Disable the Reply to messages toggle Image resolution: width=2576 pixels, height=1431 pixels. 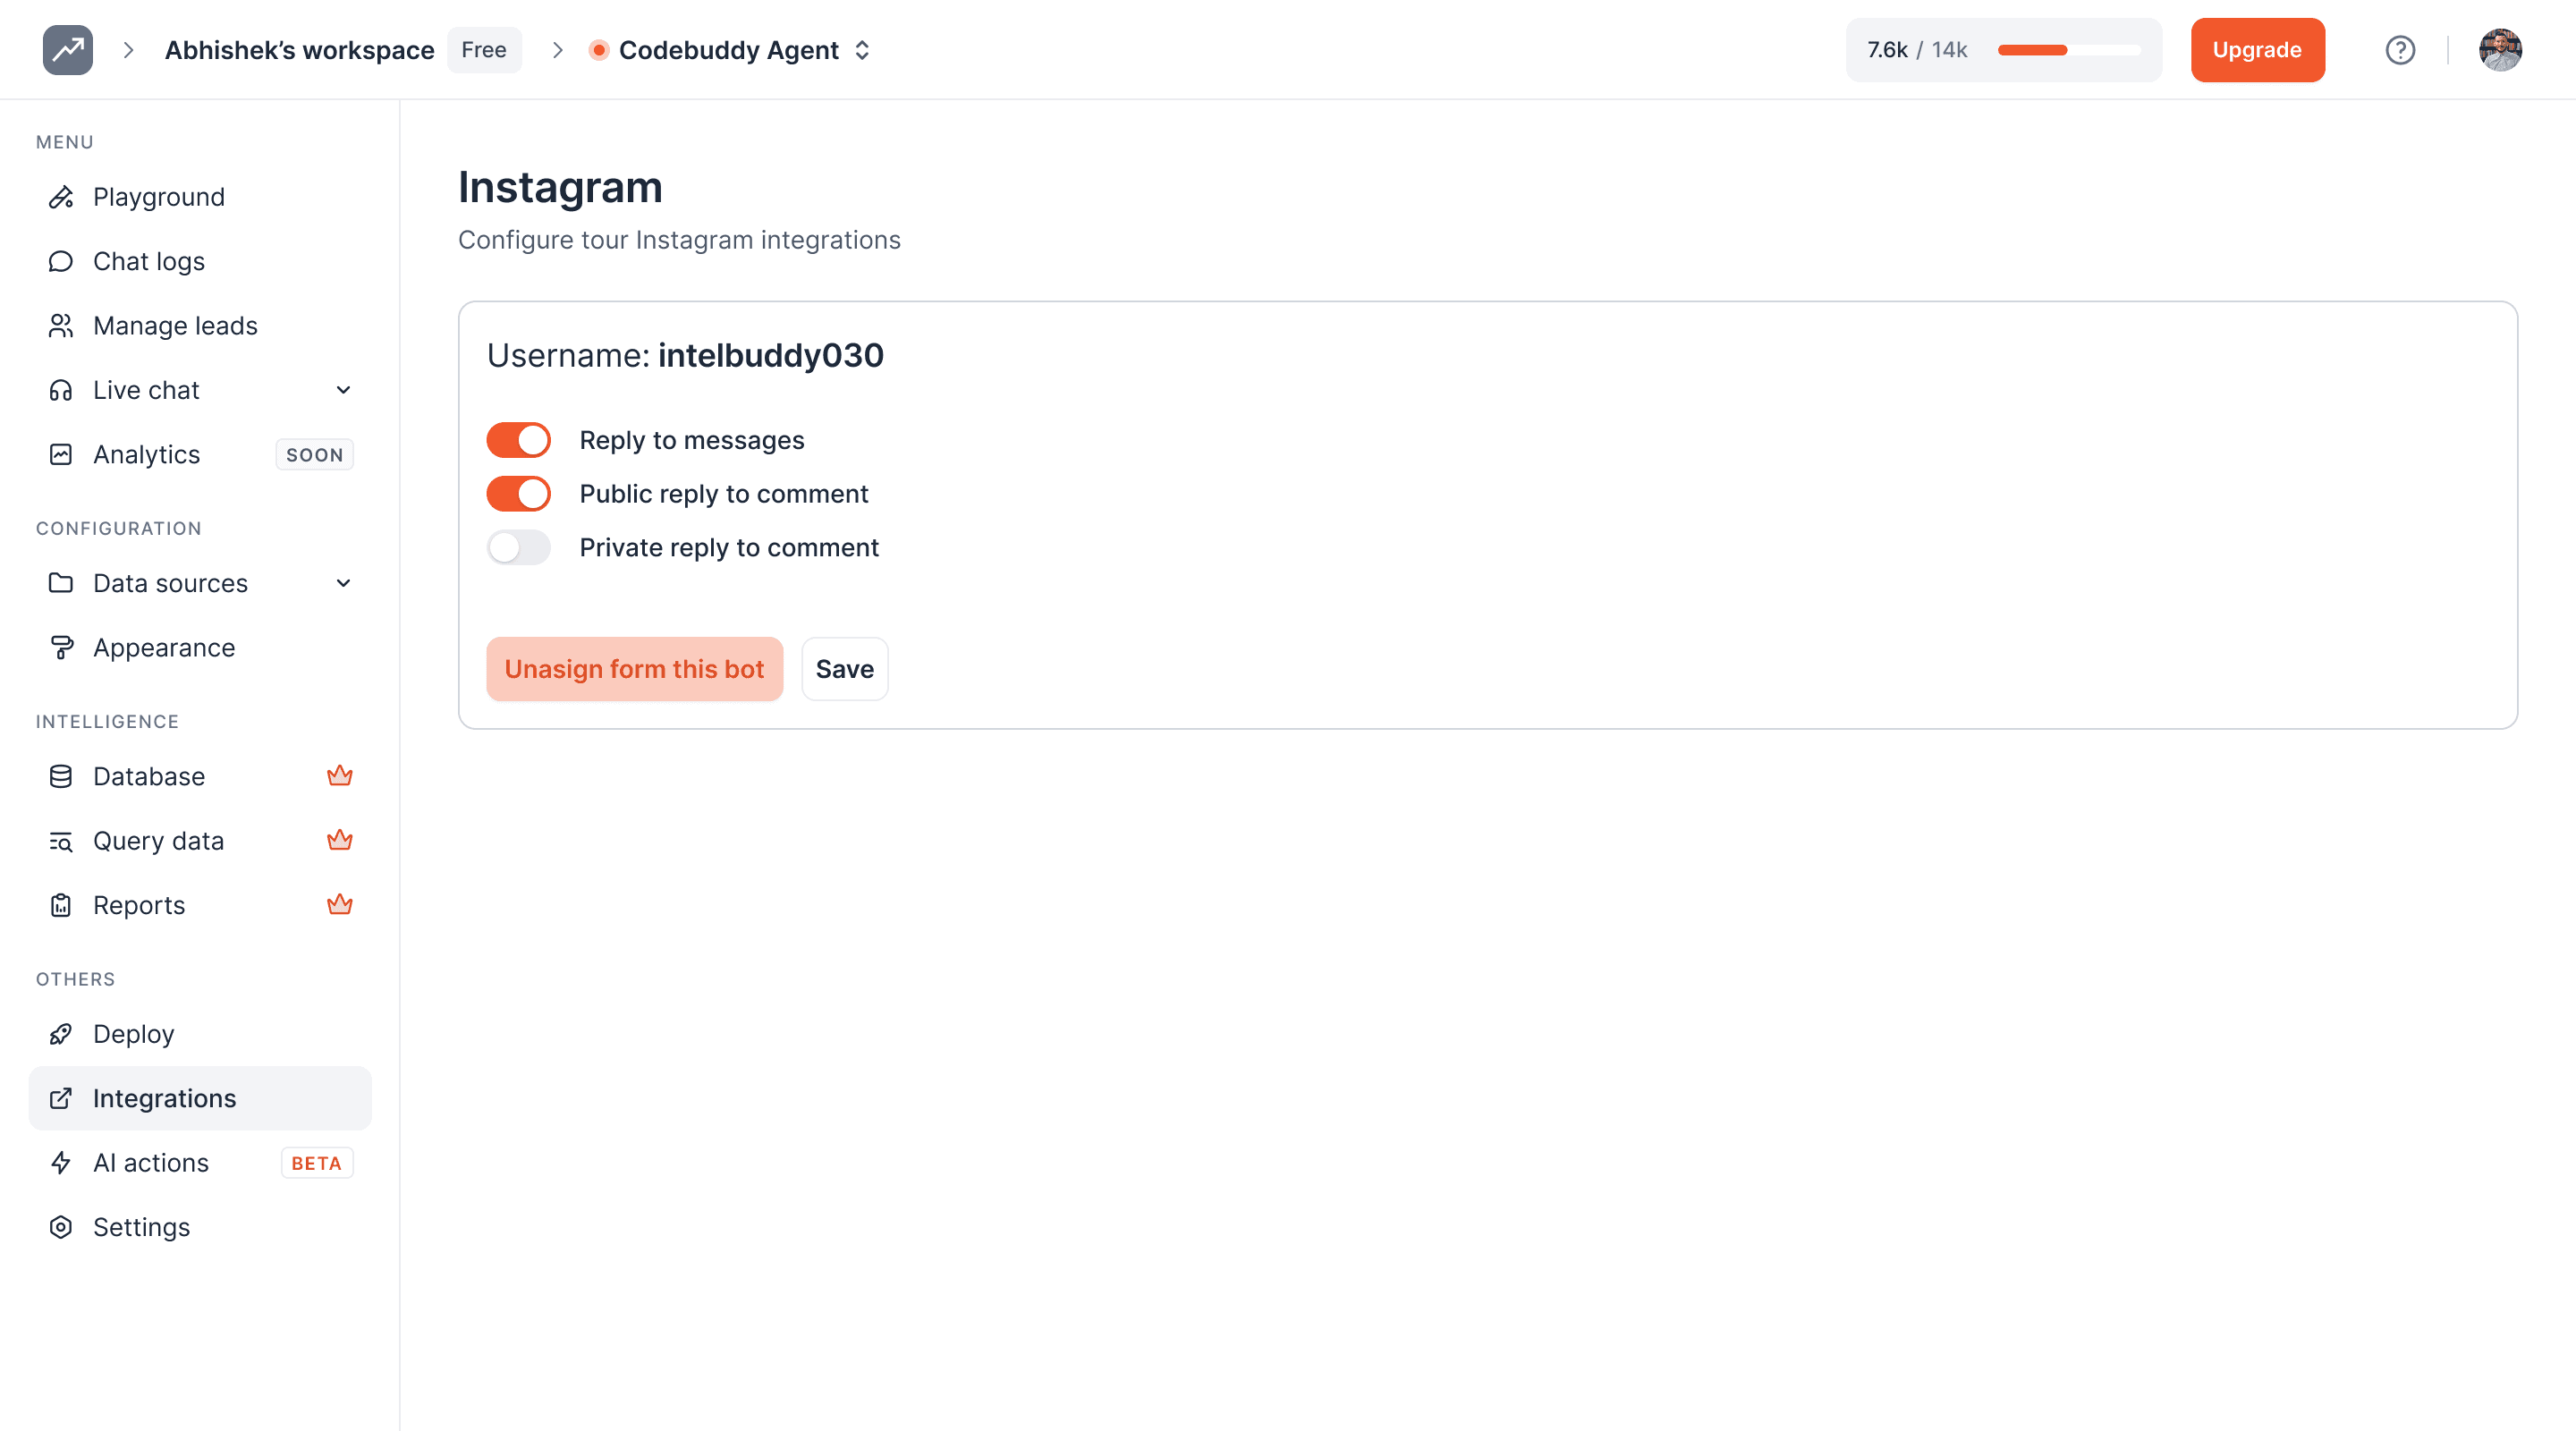[x=518, y=440]
